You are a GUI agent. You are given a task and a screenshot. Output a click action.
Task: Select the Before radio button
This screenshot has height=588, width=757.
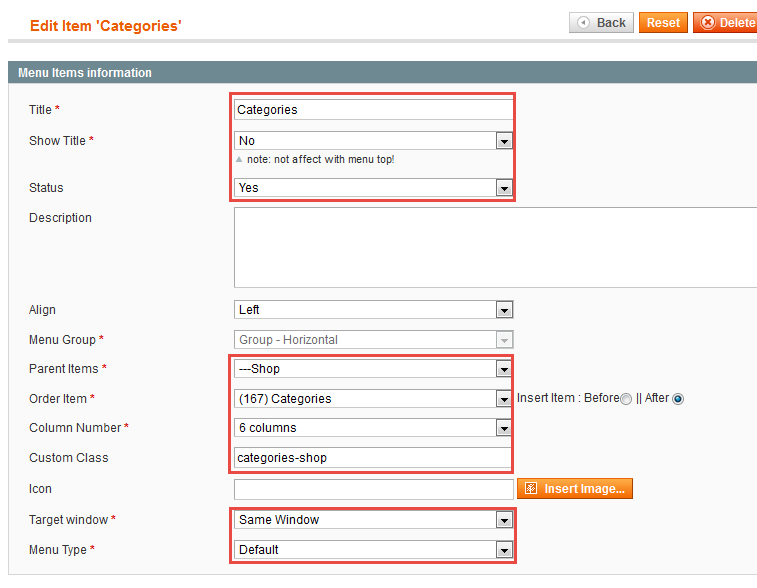[x=626, y=399]
